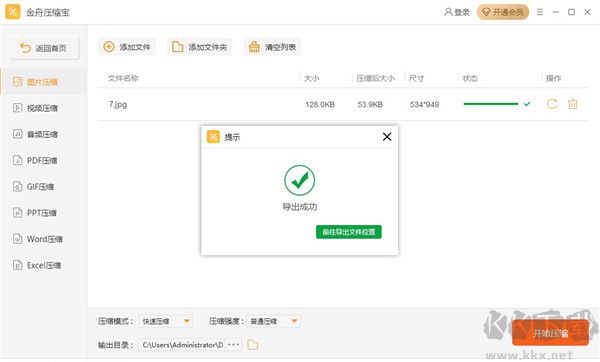Click 前往导出文件位置 green button
The image size is (600, 362).
pos(349,232)
